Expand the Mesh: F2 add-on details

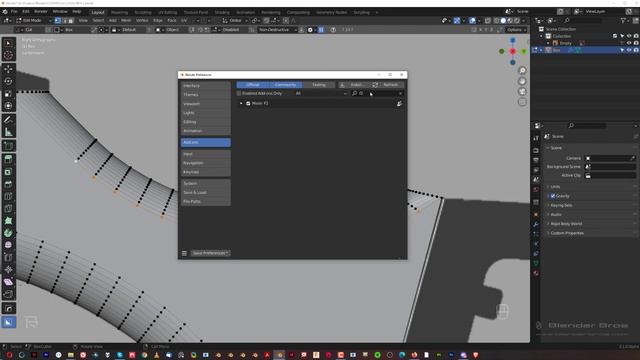pos(241,104)
